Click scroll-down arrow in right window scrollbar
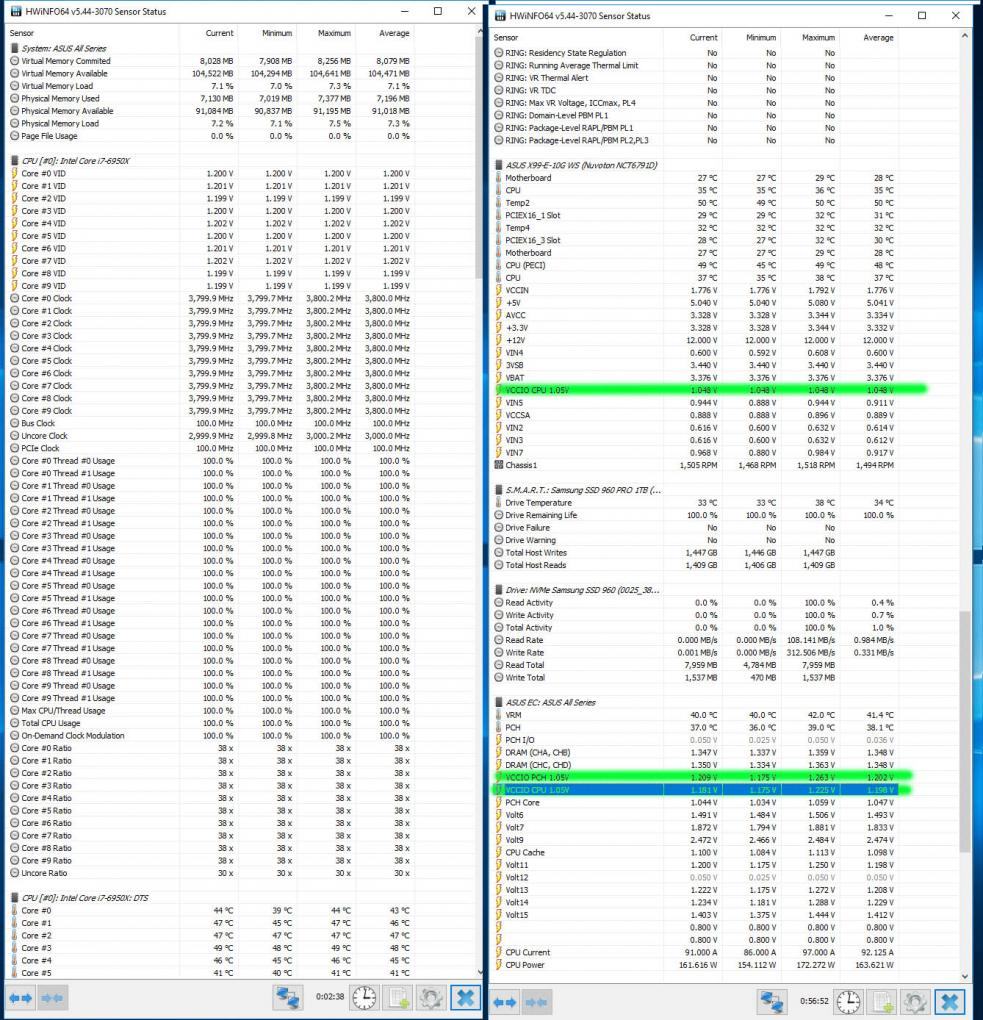 (x=964, y=976)
